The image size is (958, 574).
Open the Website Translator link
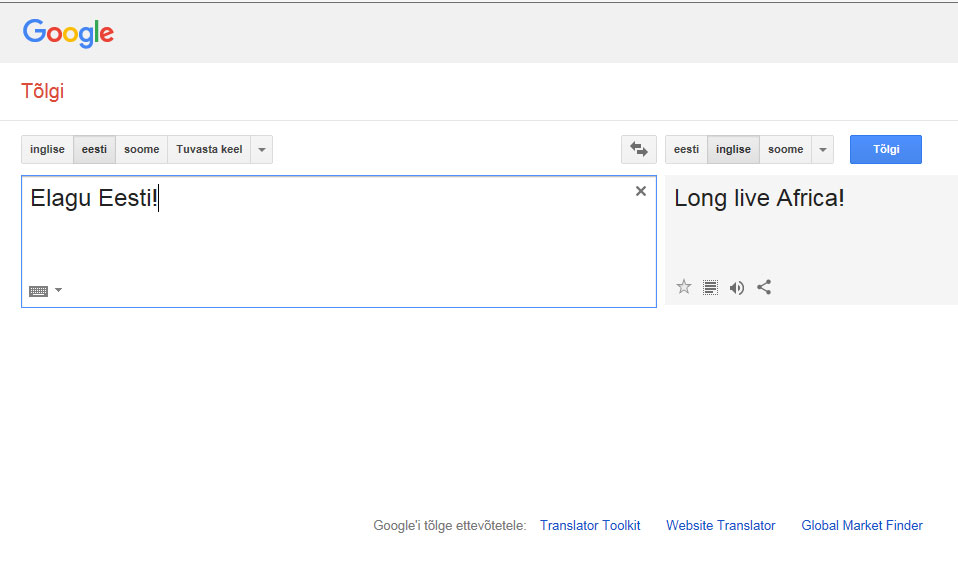pos(720,525)
